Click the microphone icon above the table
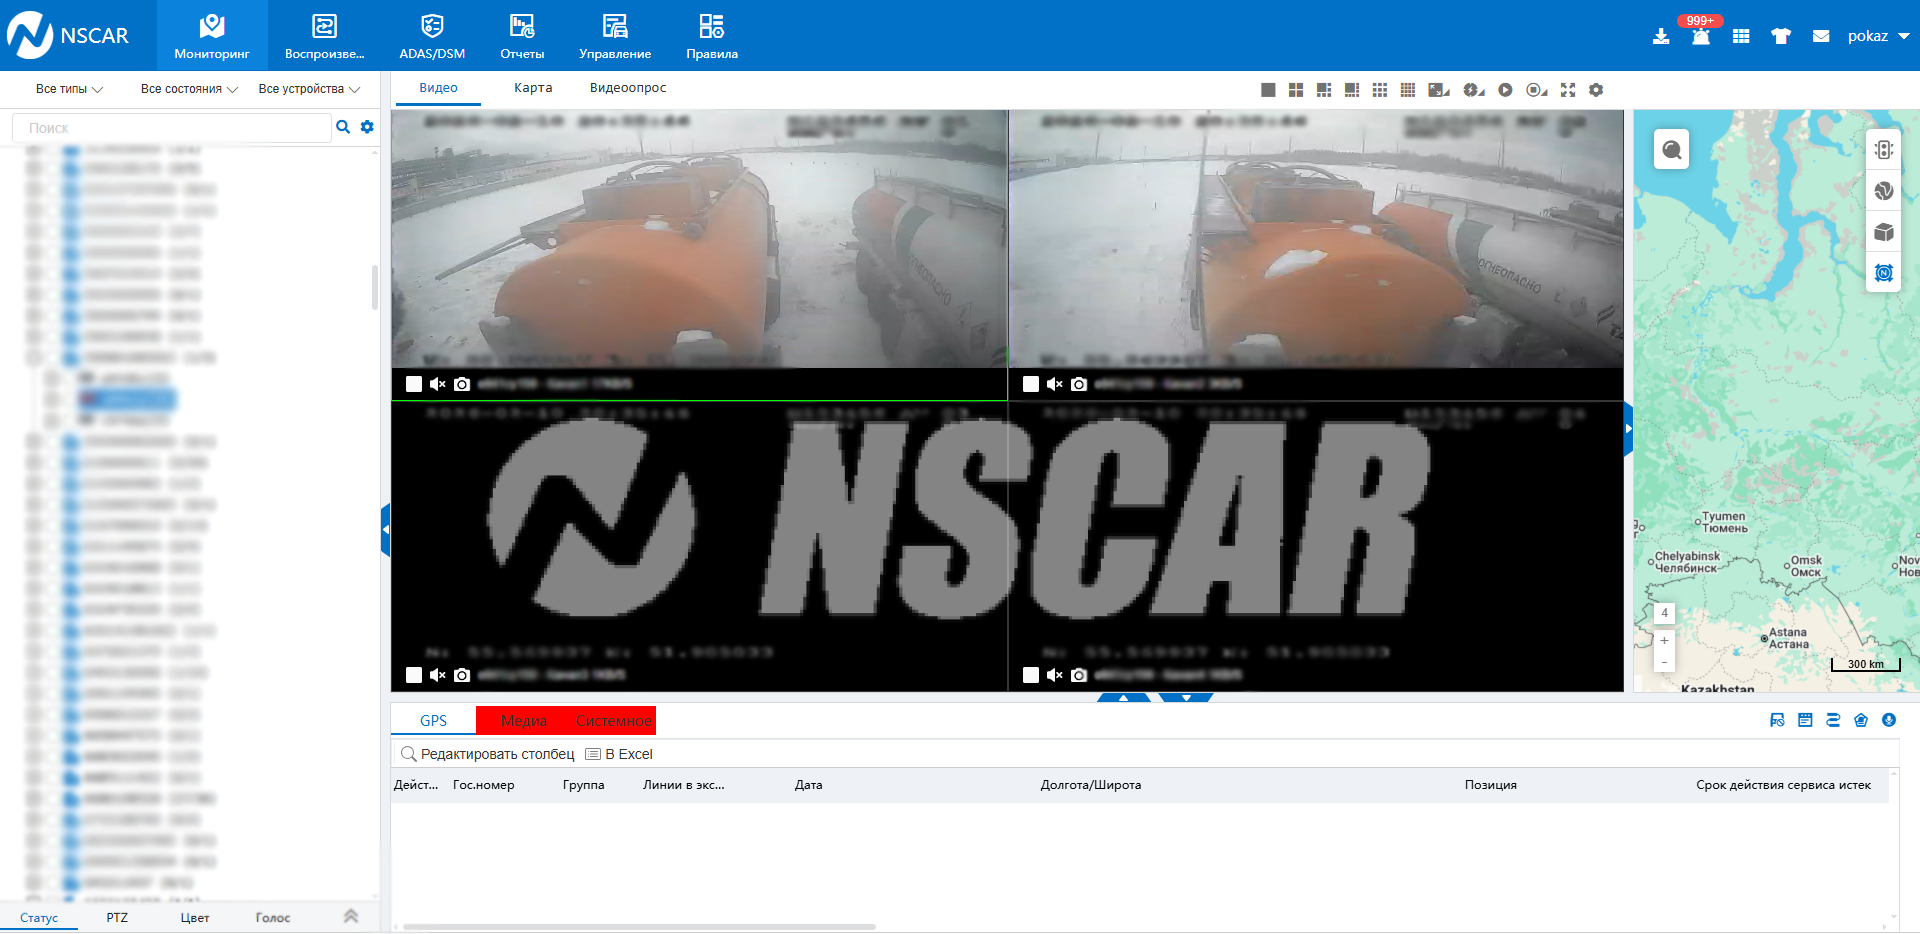 tap(1889, 720)
